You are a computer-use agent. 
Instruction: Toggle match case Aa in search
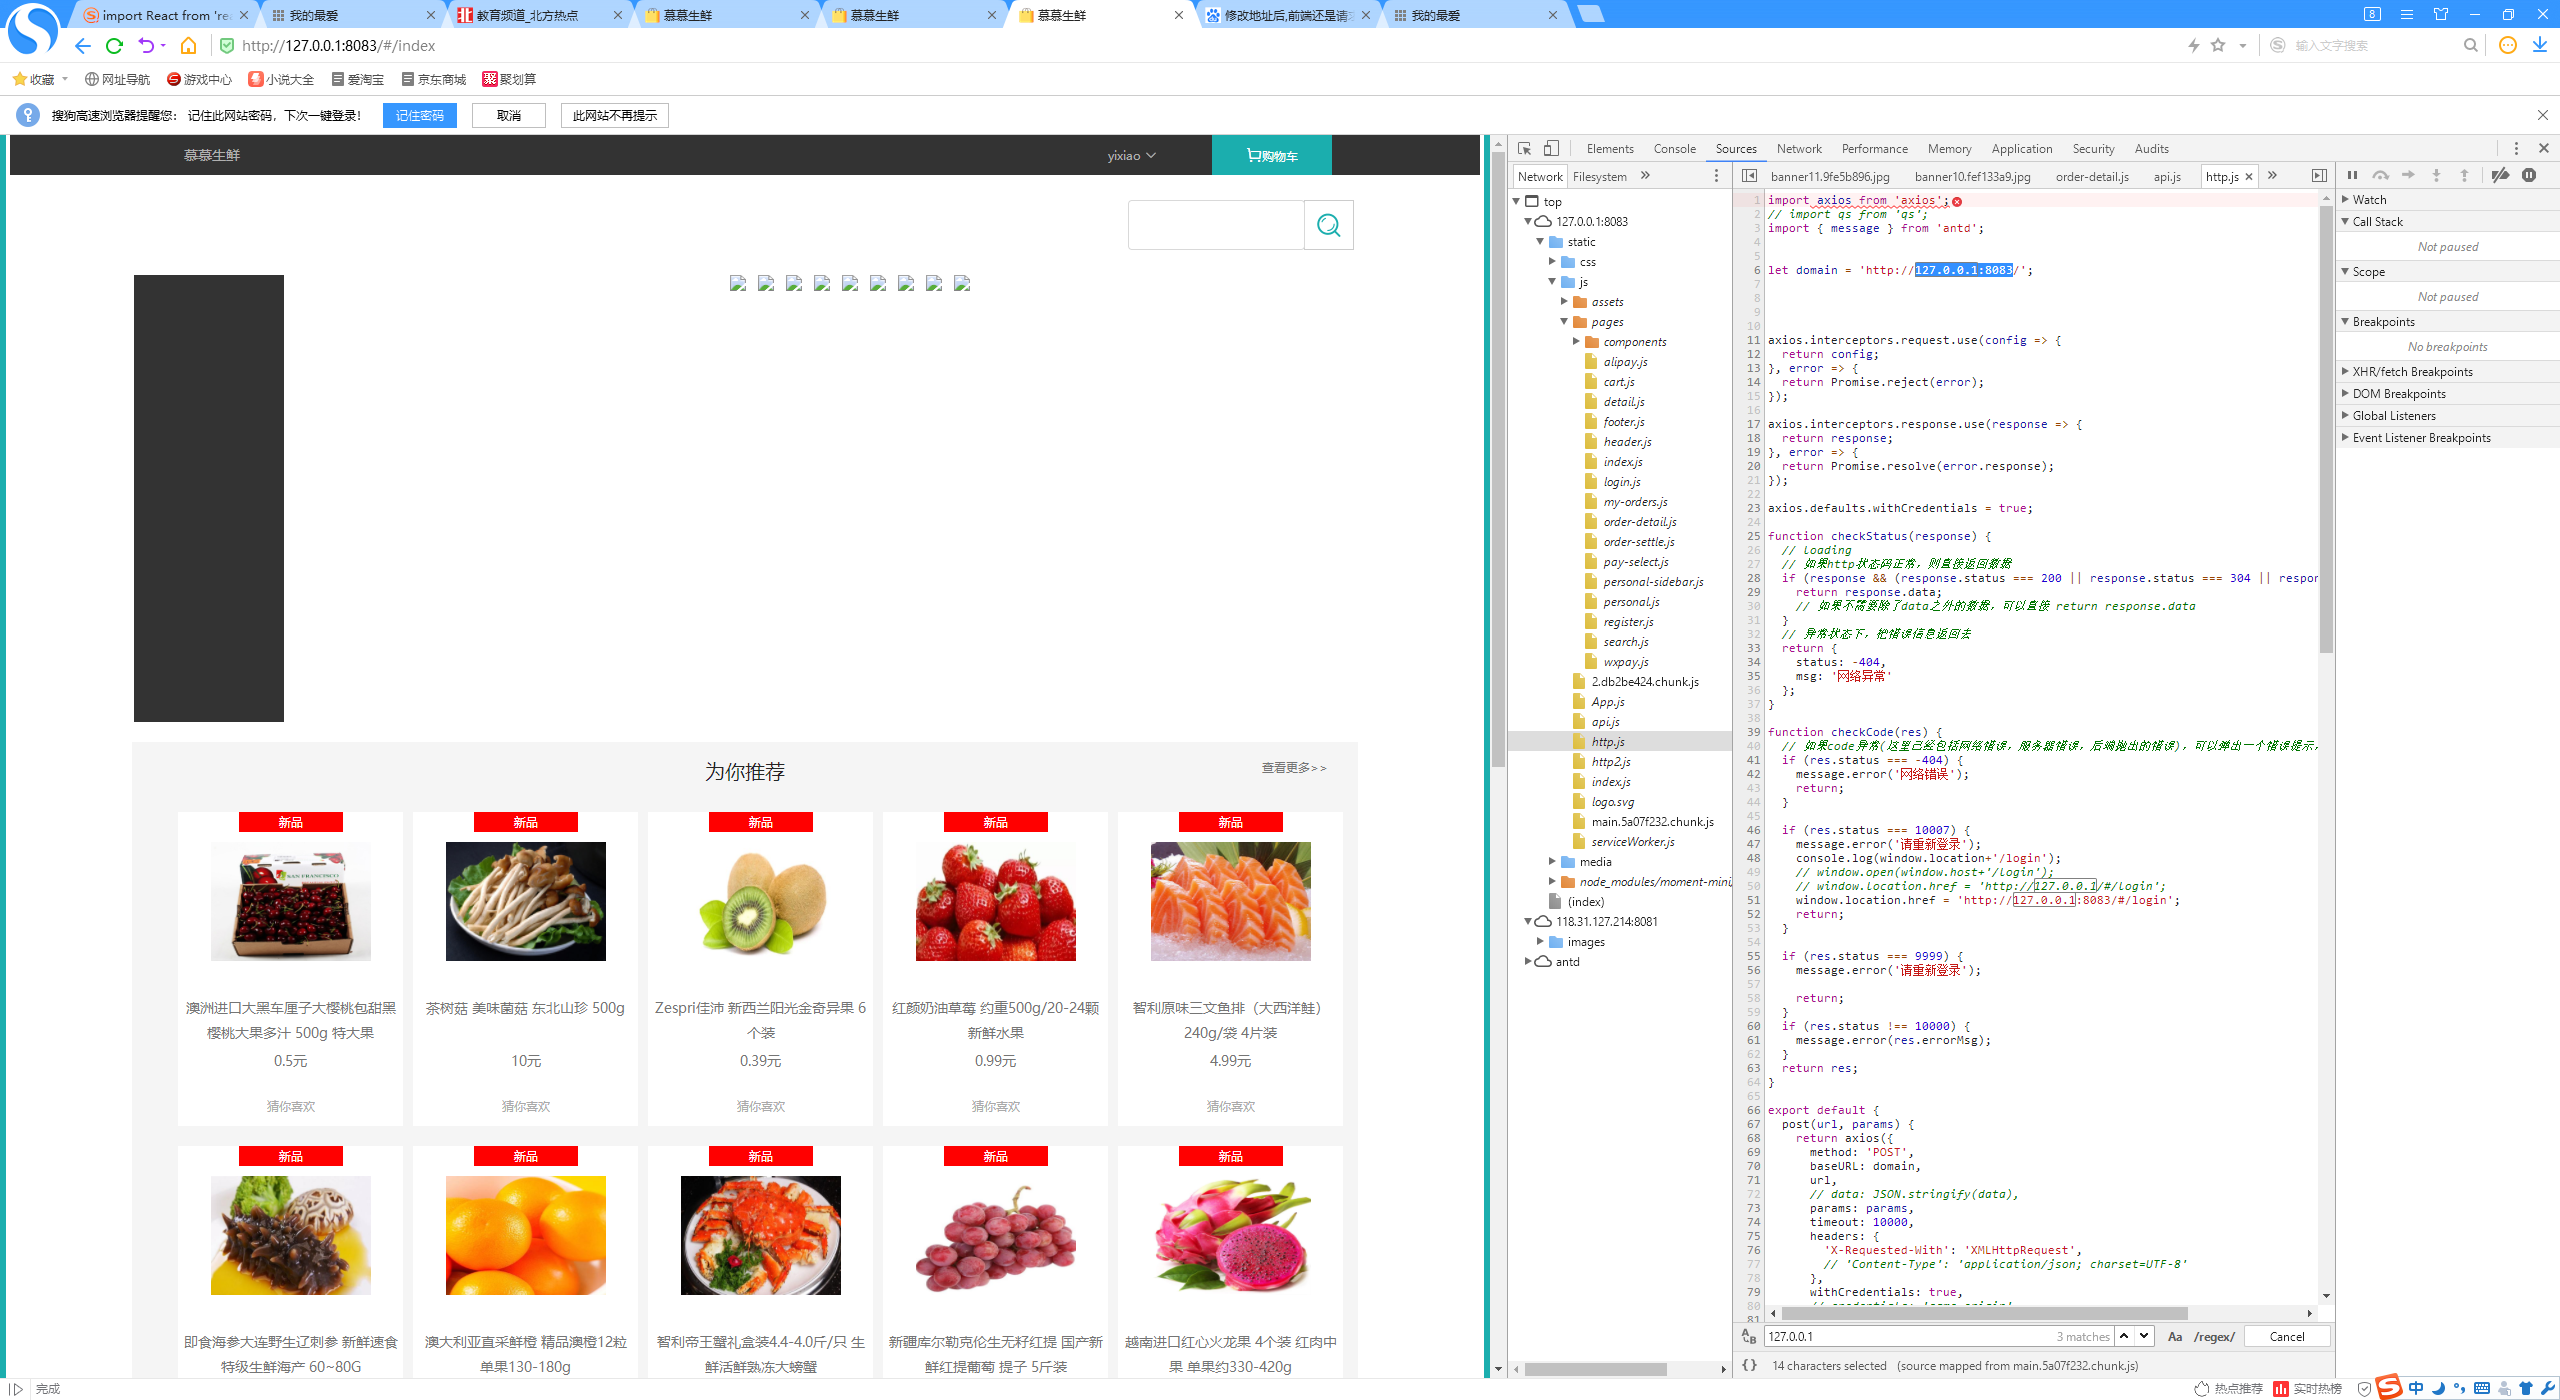2175,1336
